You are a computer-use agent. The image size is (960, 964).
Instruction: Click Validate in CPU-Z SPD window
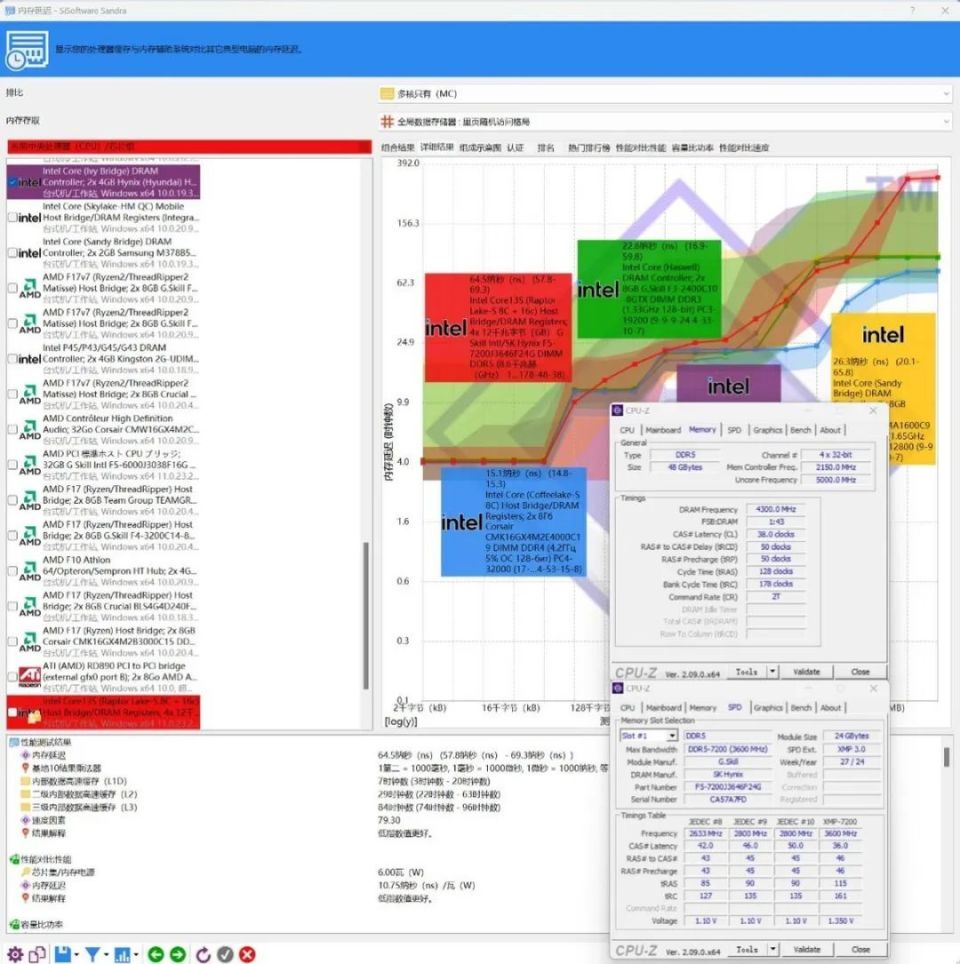[806, 950]
